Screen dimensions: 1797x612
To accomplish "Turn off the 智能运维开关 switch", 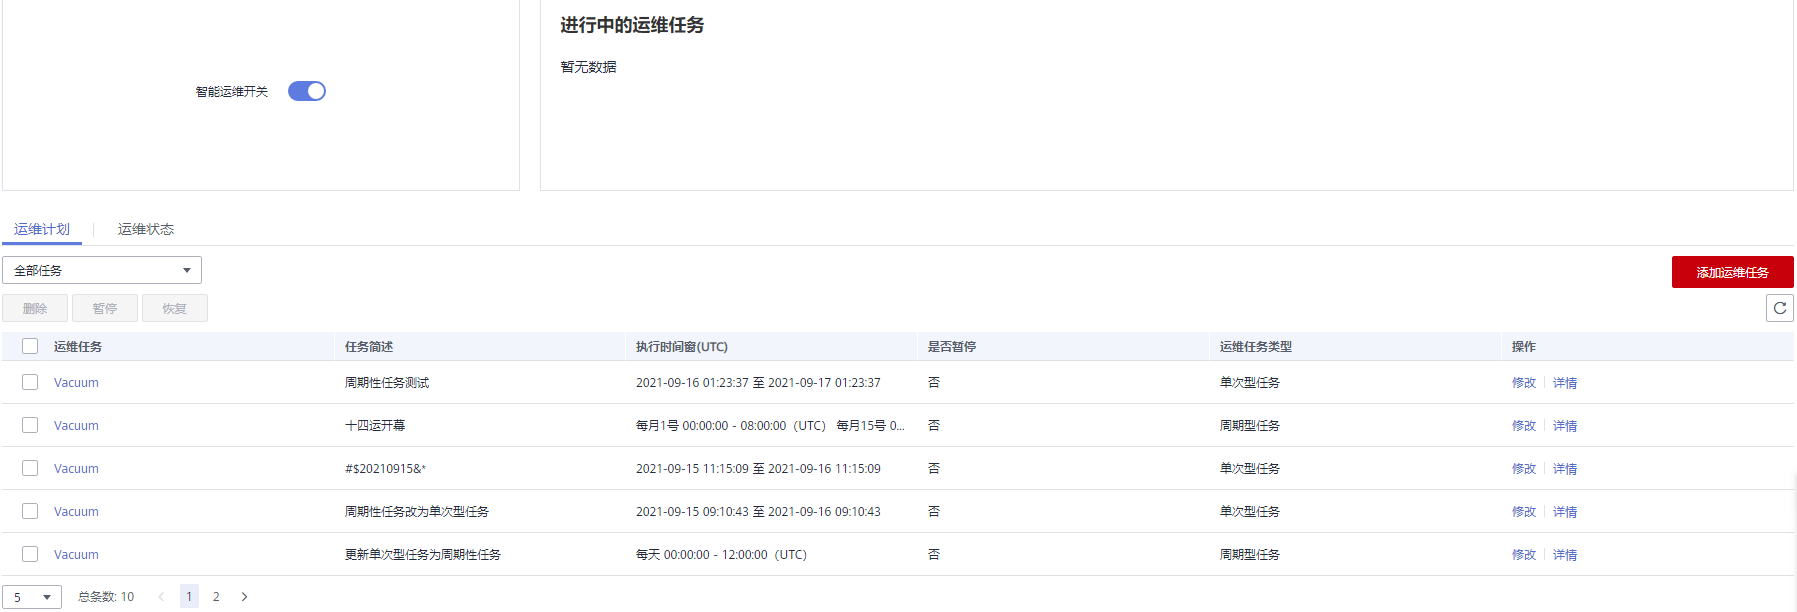I will (307, 91).
